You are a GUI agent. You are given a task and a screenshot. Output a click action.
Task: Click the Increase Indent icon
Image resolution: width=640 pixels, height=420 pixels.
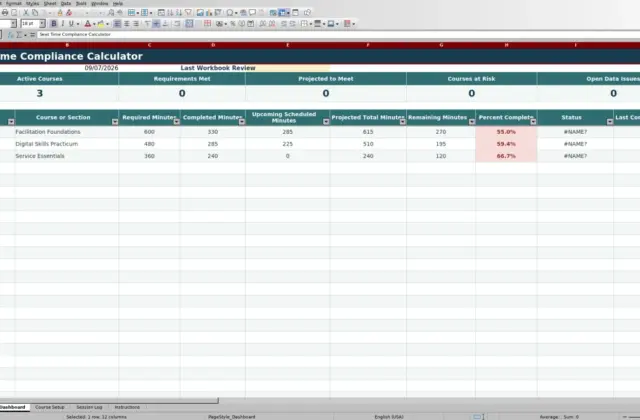pyautogui.click(x=284, y=24)
